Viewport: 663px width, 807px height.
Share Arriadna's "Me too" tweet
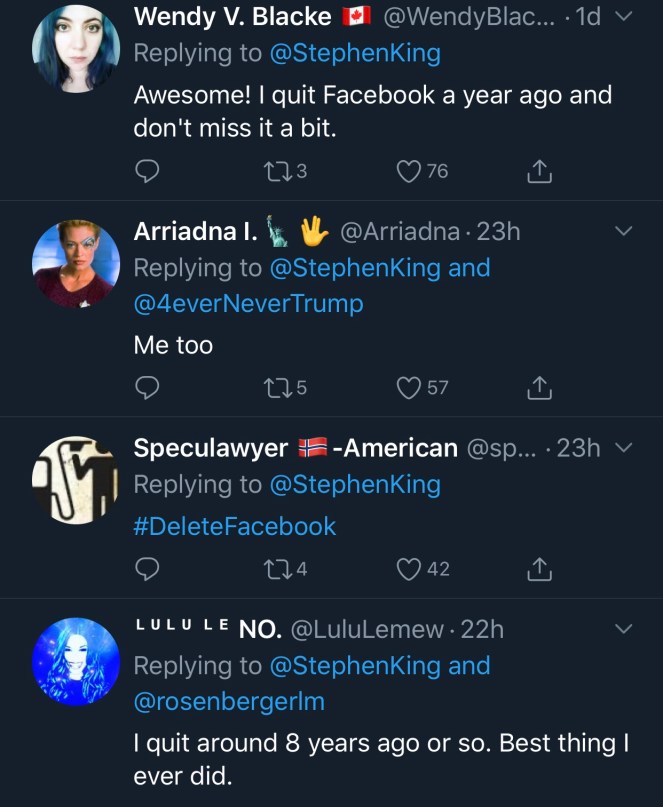click(x=539, y=387)
